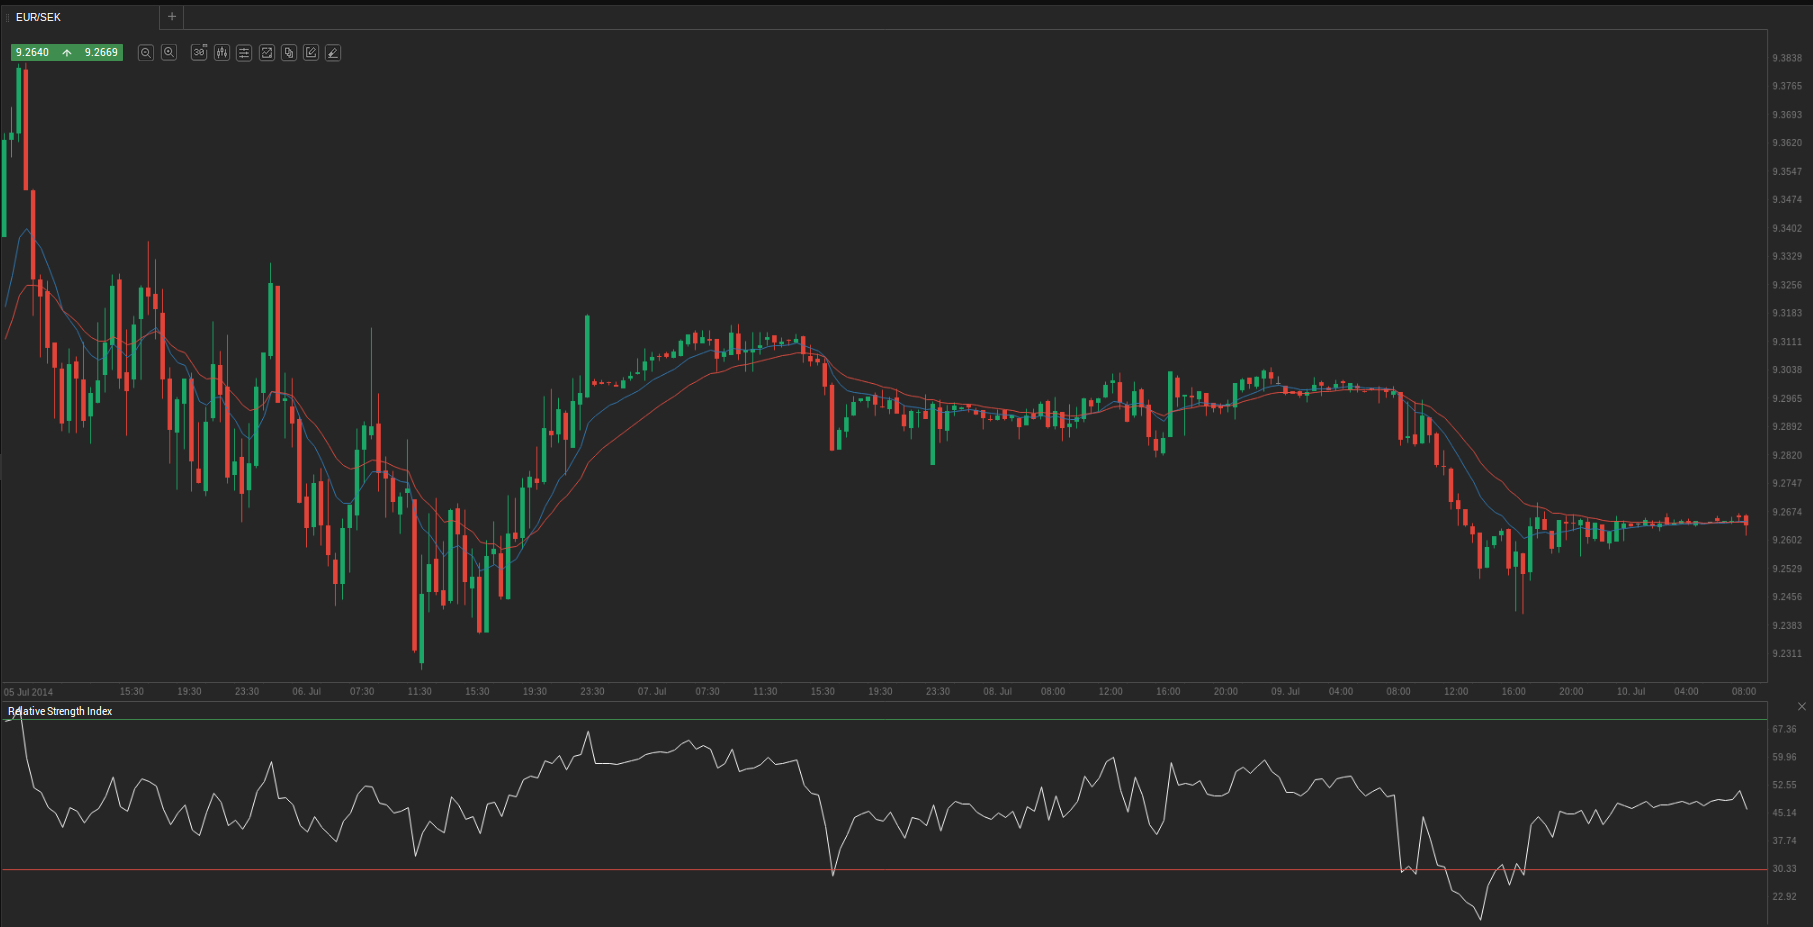Click the eraser tool icon
This screenshot has height=927, width=1813.
click(333, 53)
